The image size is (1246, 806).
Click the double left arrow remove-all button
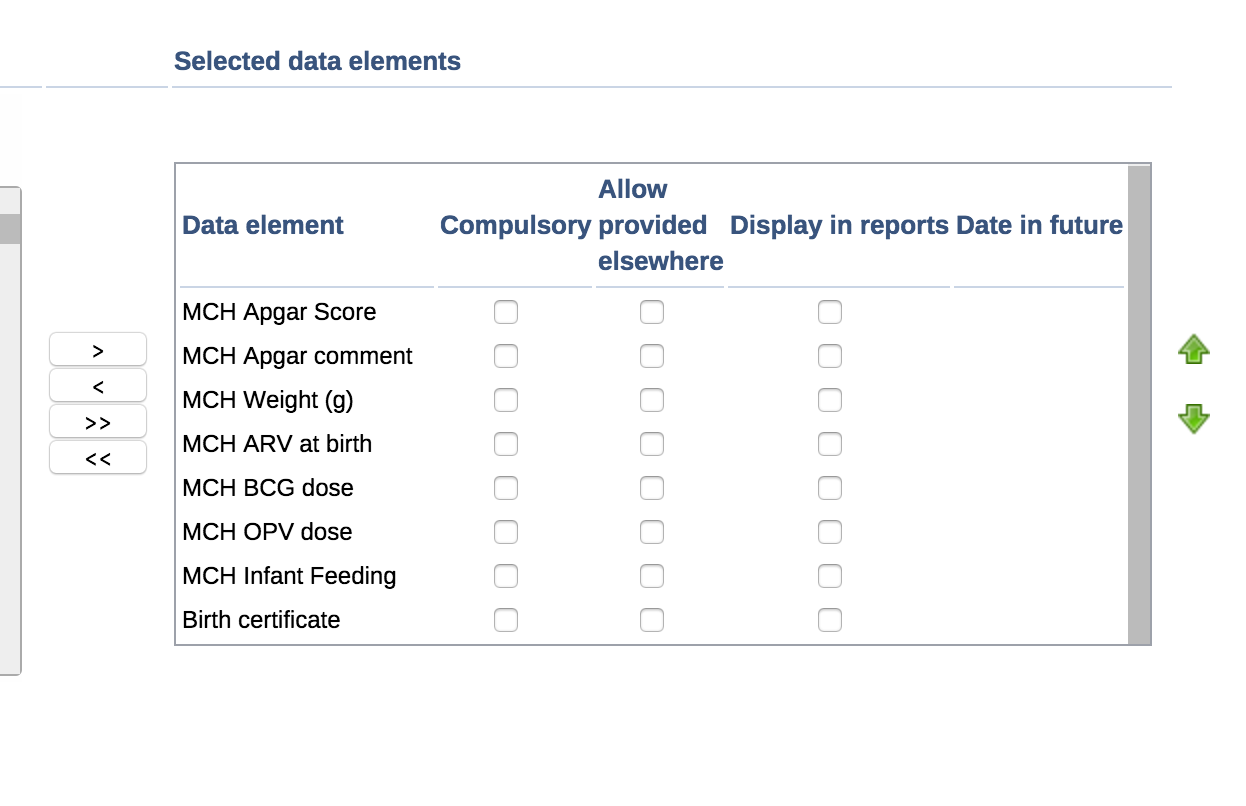pyautogui.click(x=98, y=458)
